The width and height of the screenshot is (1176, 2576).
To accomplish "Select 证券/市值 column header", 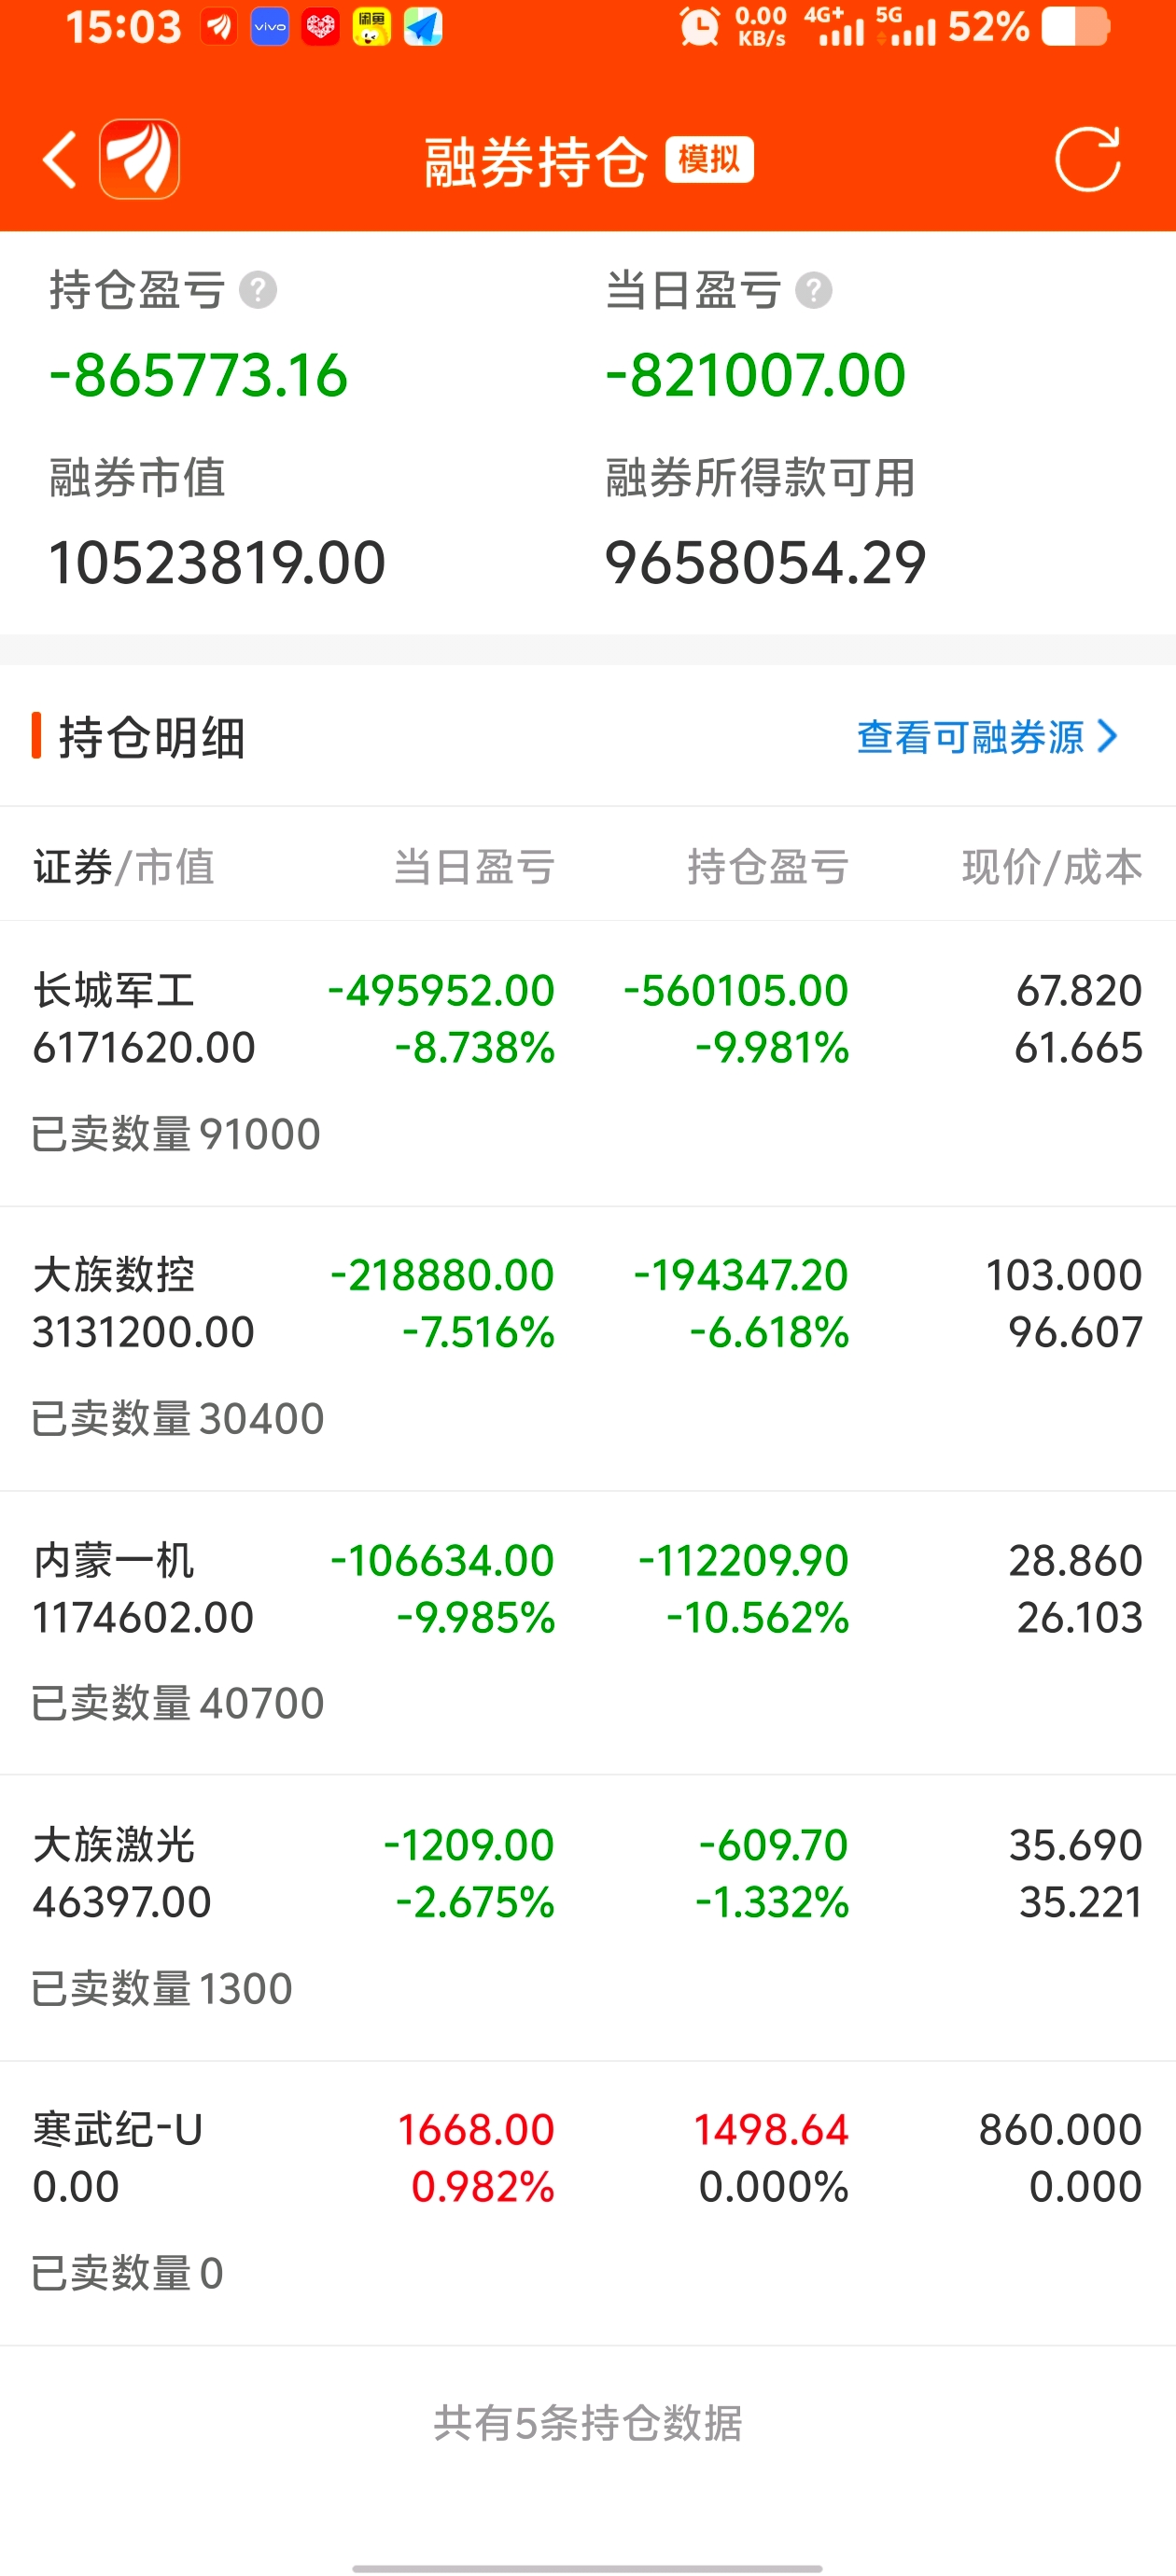I will (x=124, y=866).
